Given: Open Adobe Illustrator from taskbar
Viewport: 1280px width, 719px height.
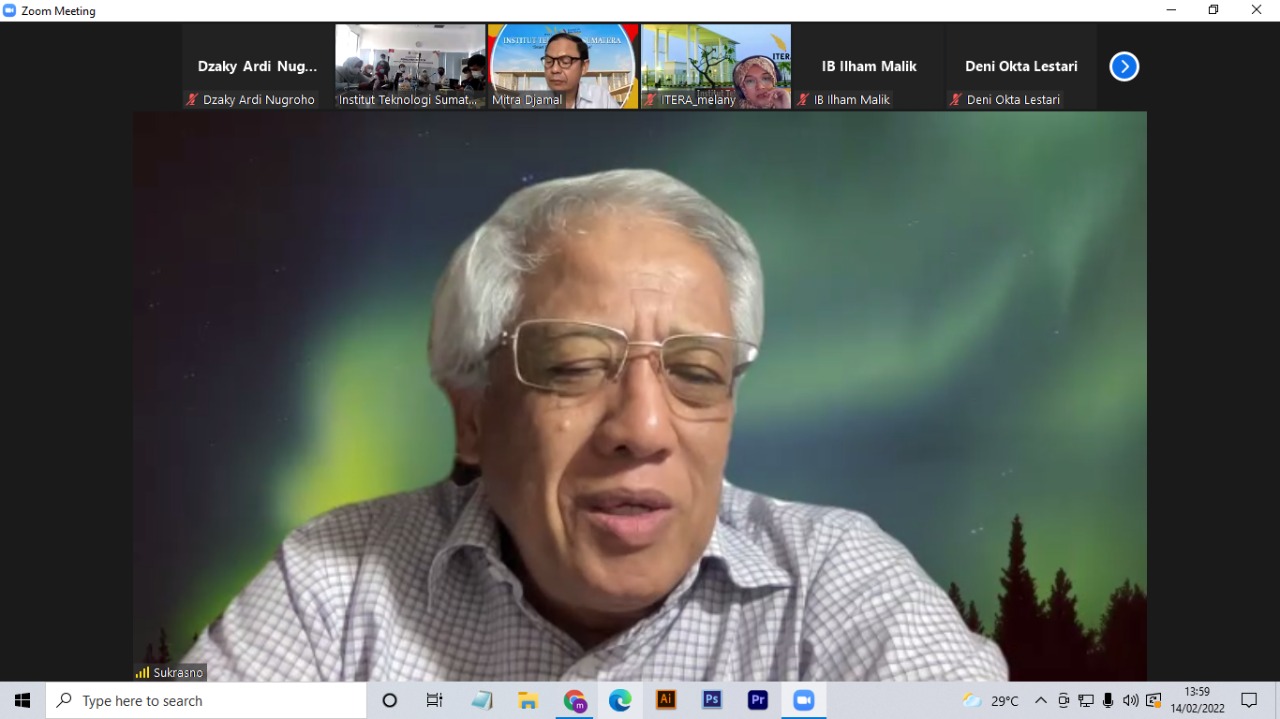Looking at the screenshot, I should coord(666,701).
